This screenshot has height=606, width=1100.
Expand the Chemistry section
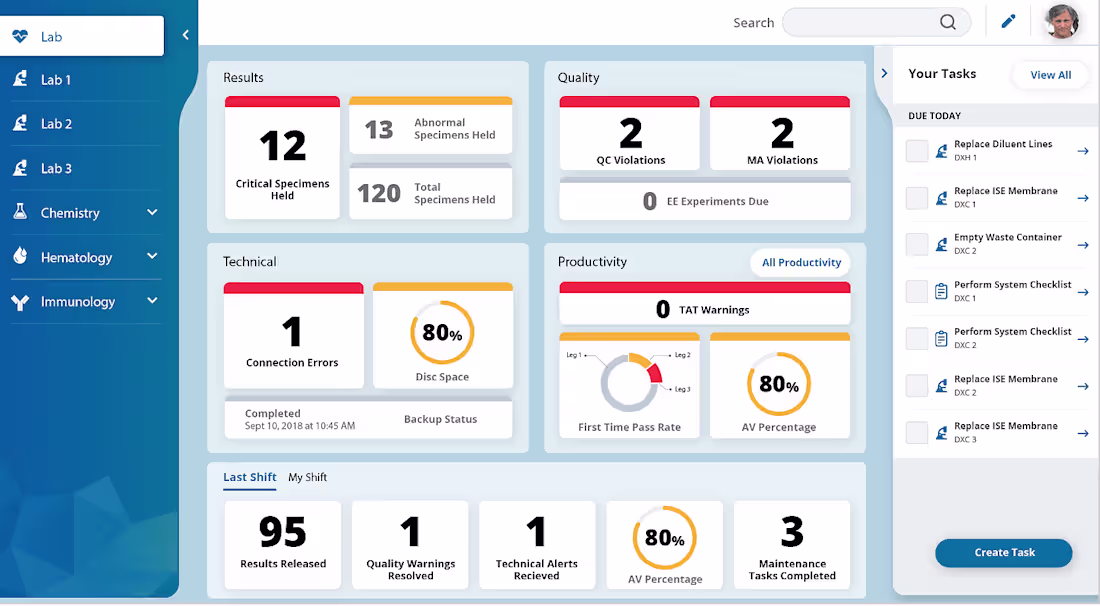tap(152, 212)
